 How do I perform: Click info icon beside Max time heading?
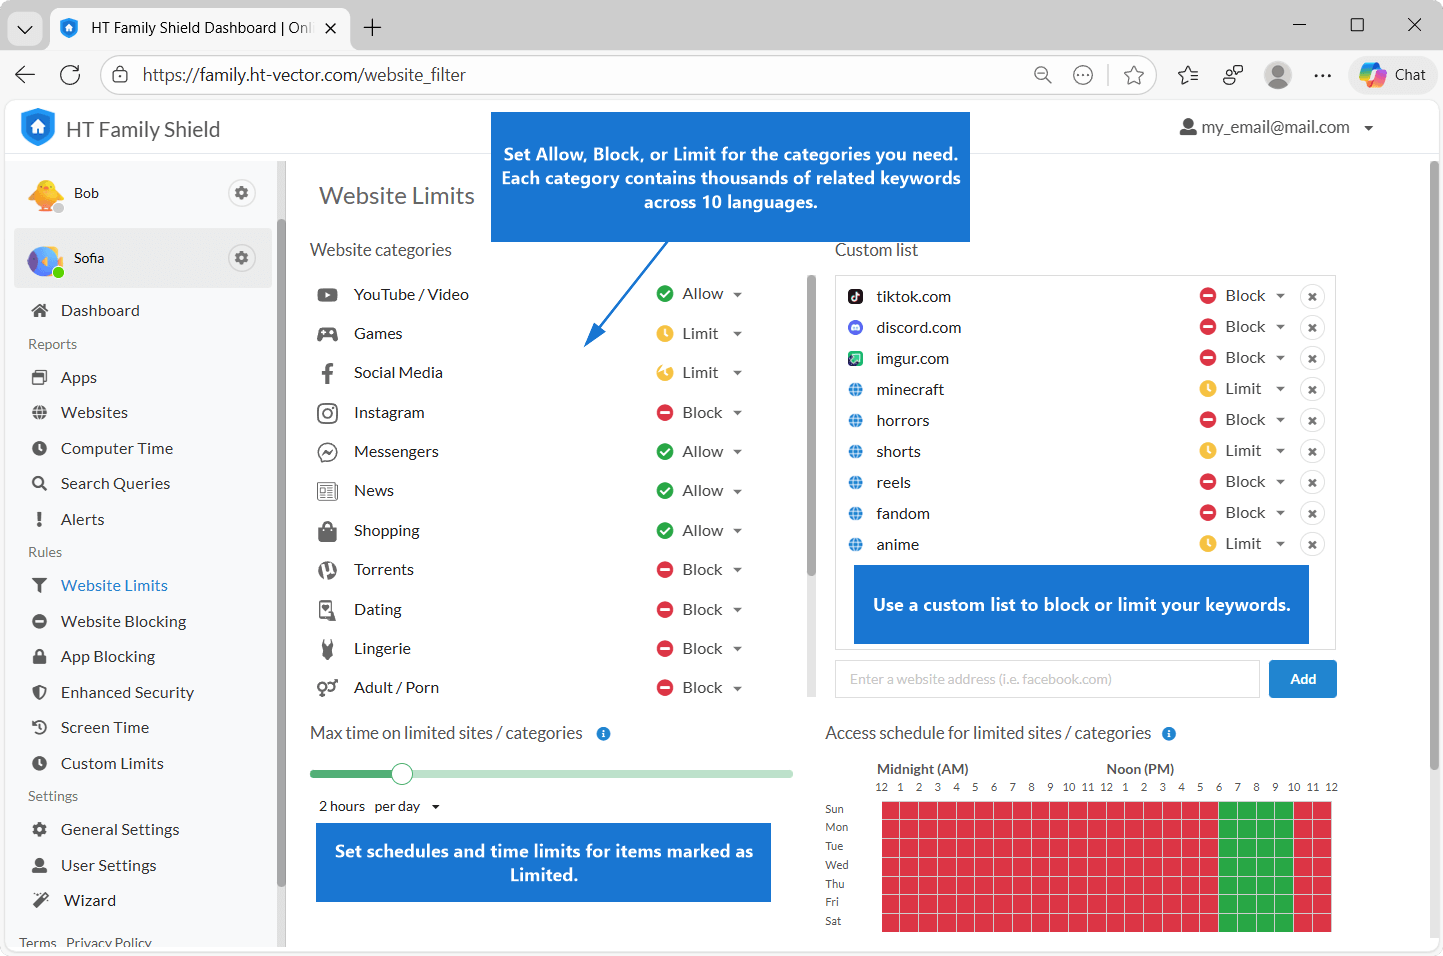(x=603, y=734)
